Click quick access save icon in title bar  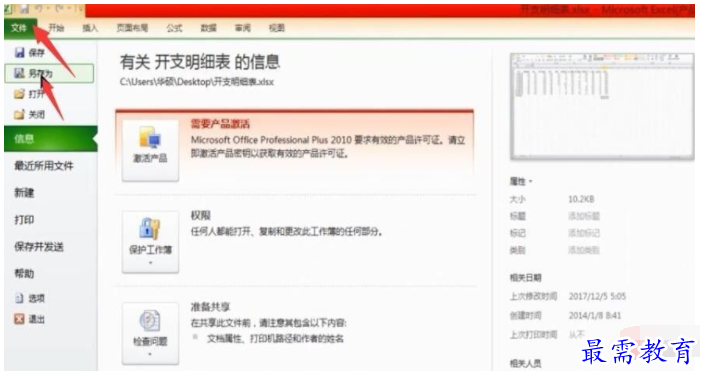pos(25,9)
